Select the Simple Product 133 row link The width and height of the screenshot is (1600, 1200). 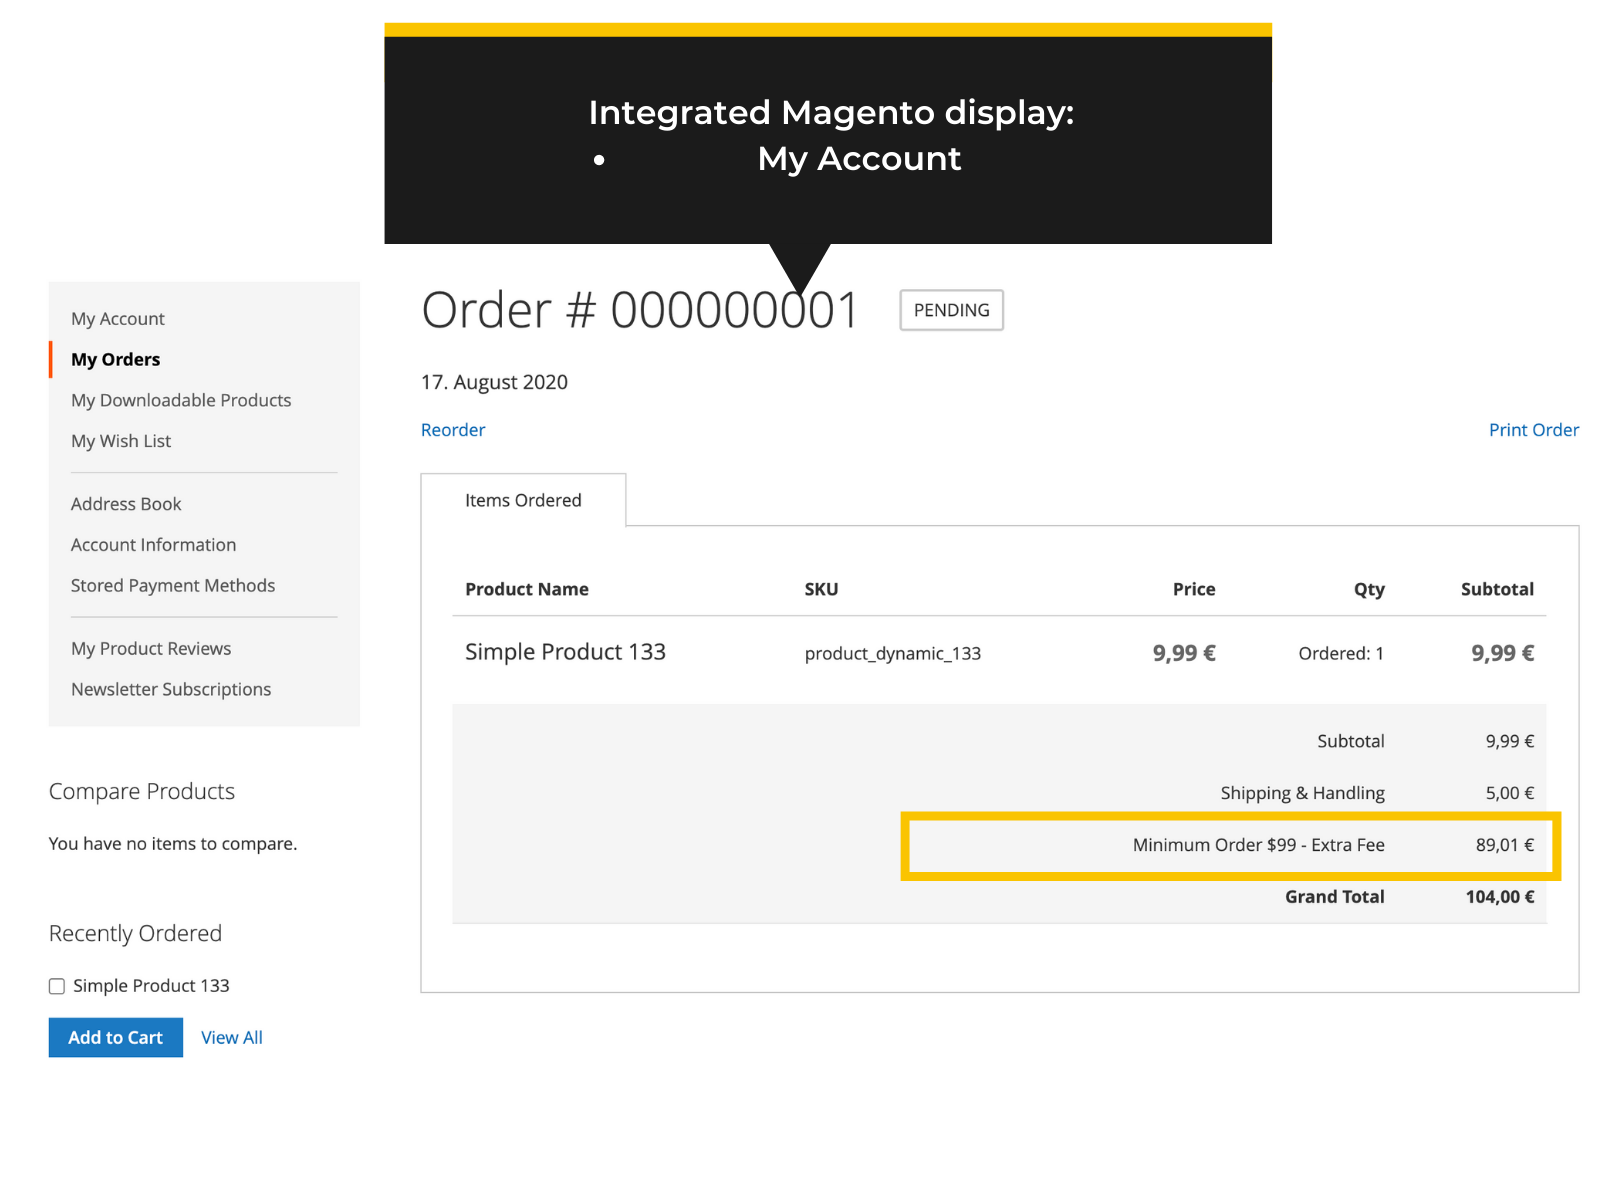[x=566, y=652]
